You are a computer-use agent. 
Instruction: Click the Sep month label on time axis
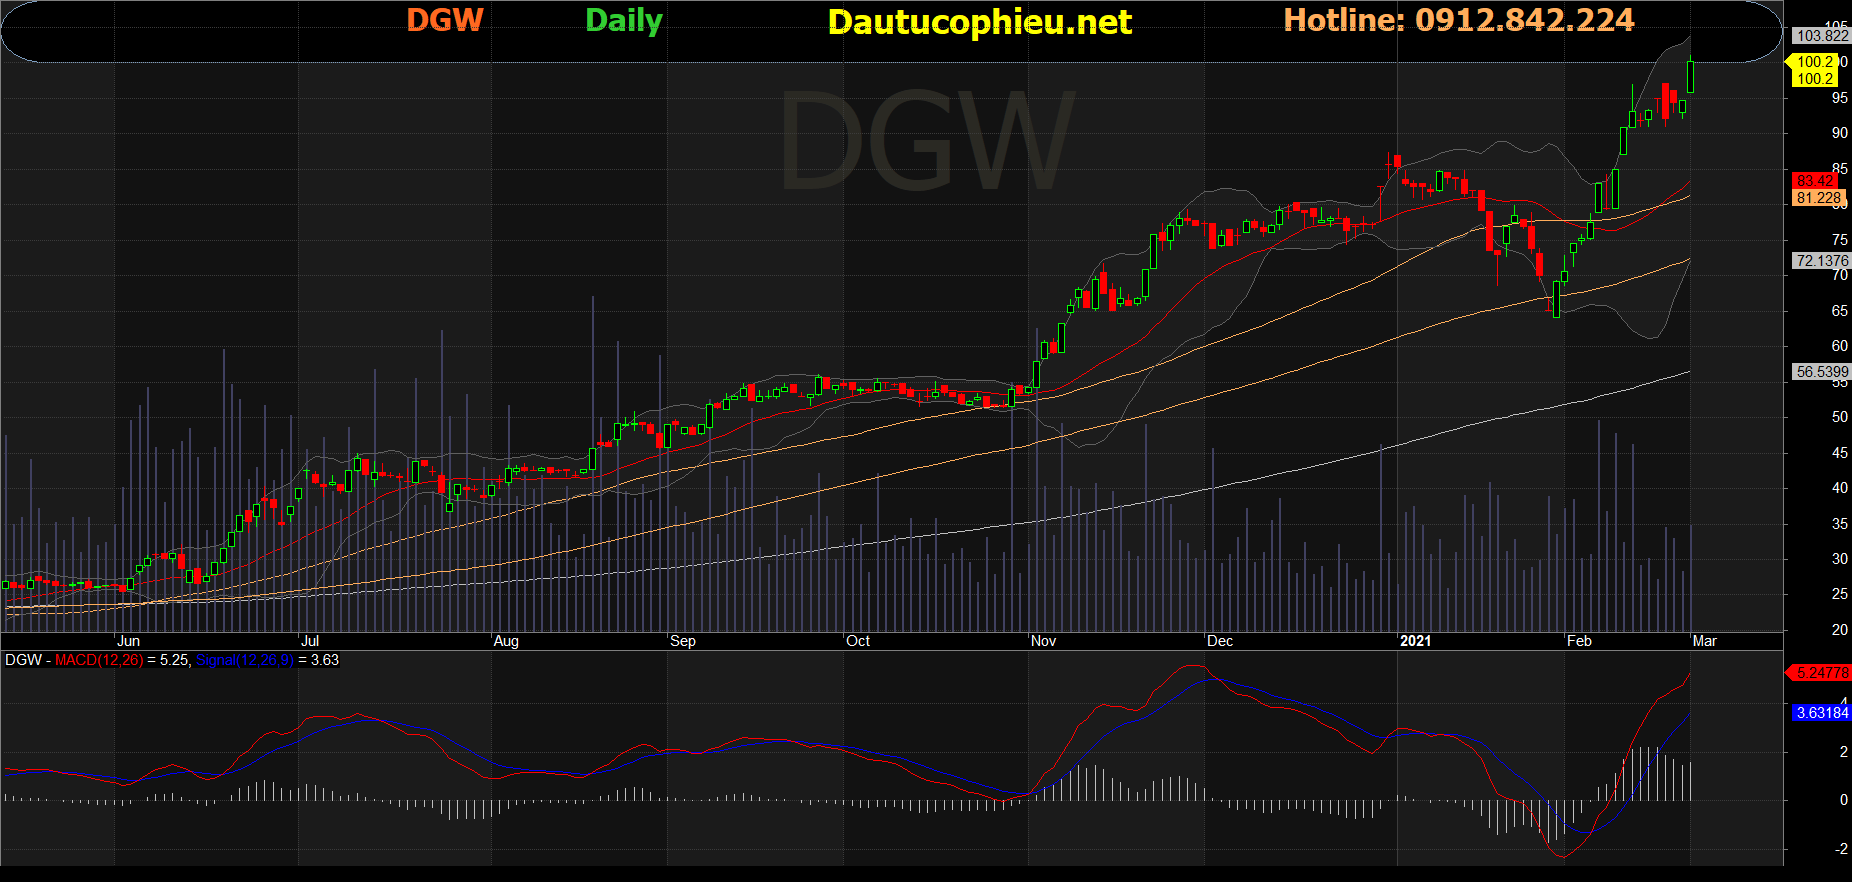coord(683,641)
